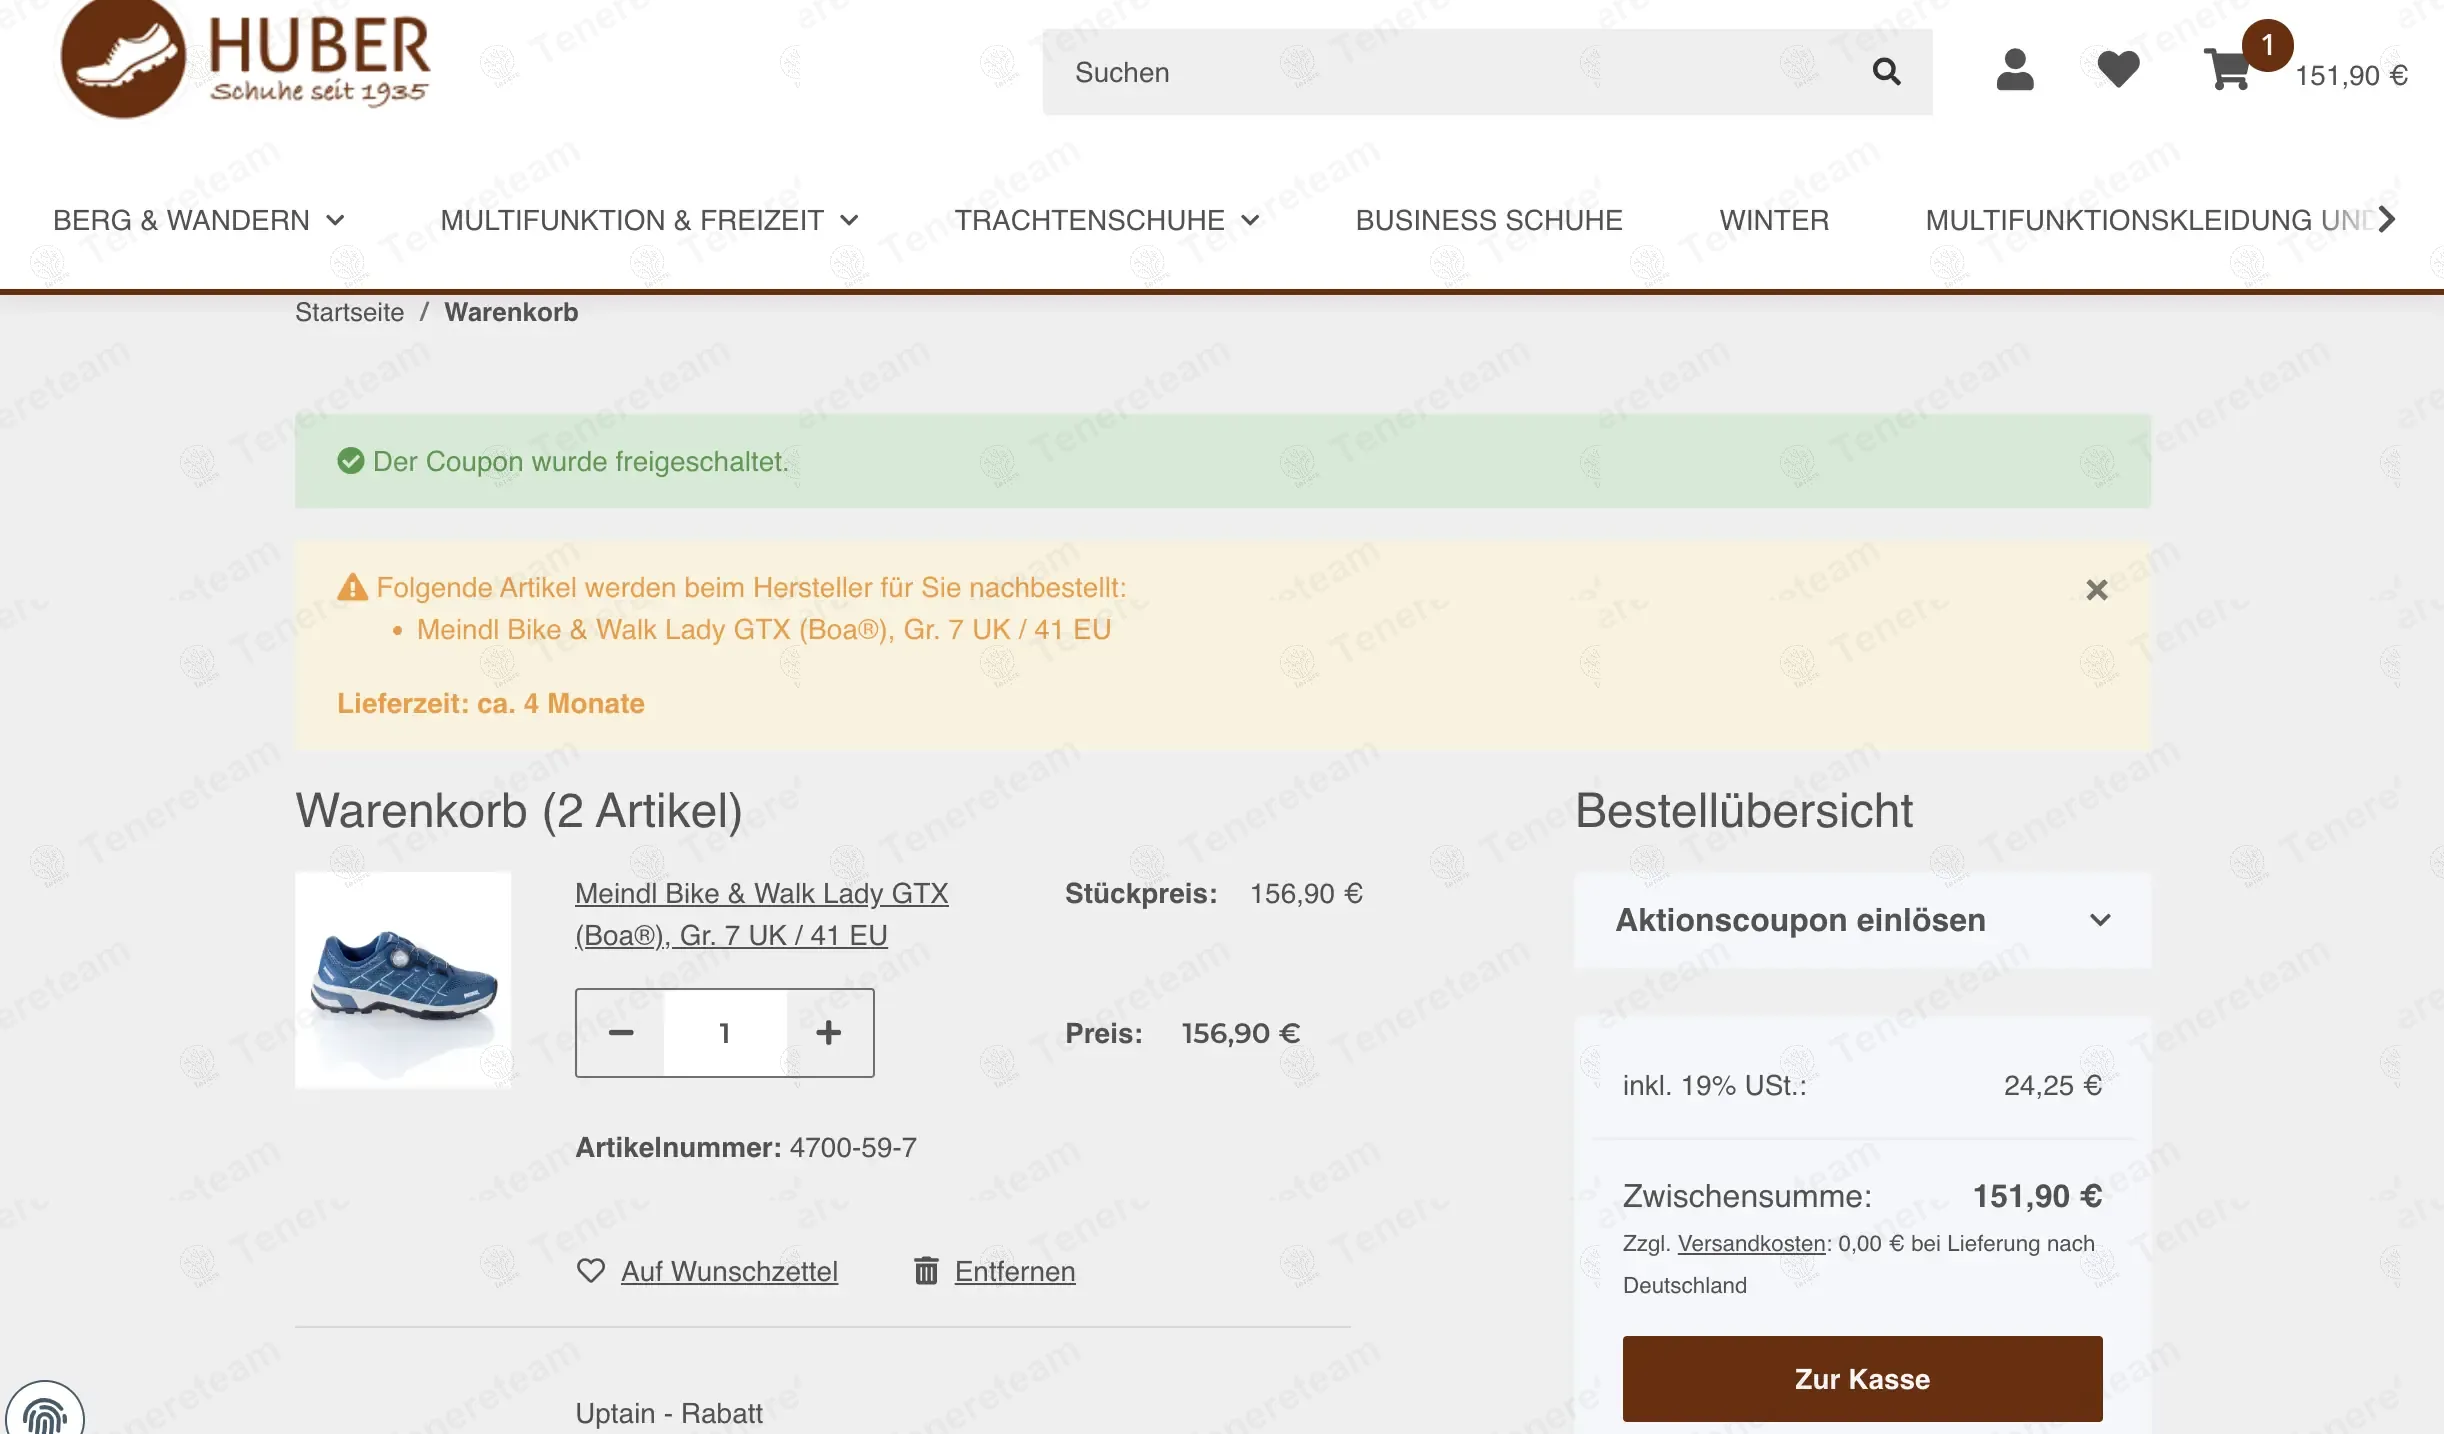Click the Huber Schuhe logo

coord(246,60)
